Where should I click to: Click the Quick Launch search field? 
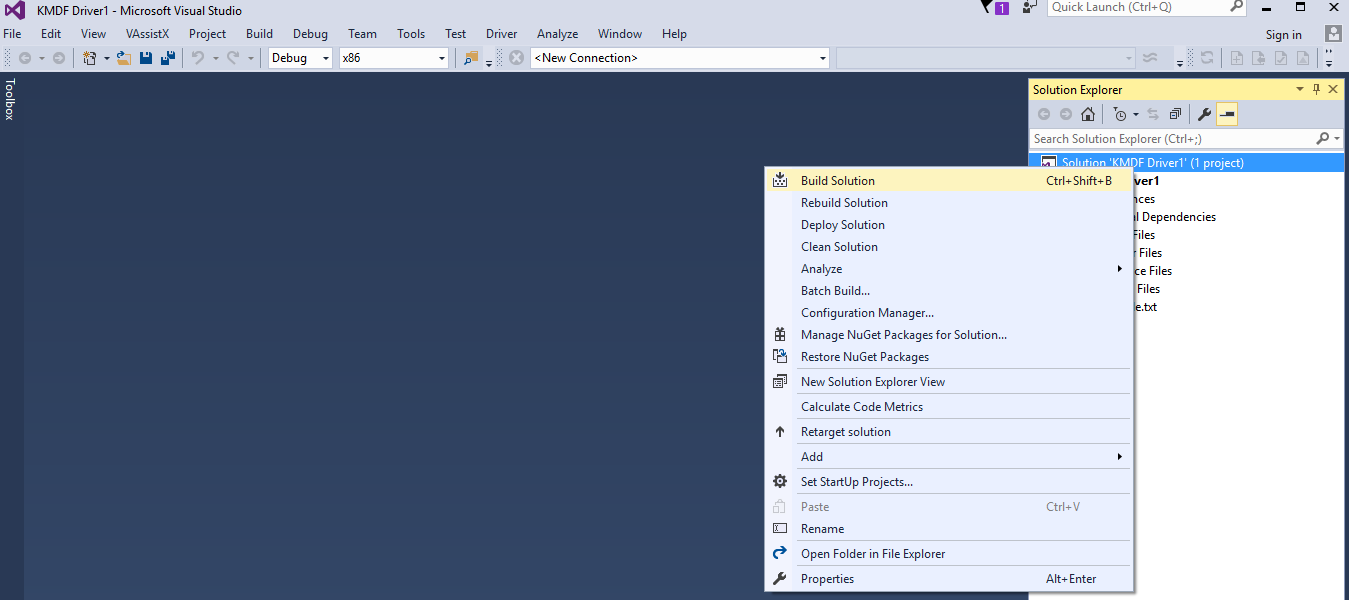click(1137, 7)
